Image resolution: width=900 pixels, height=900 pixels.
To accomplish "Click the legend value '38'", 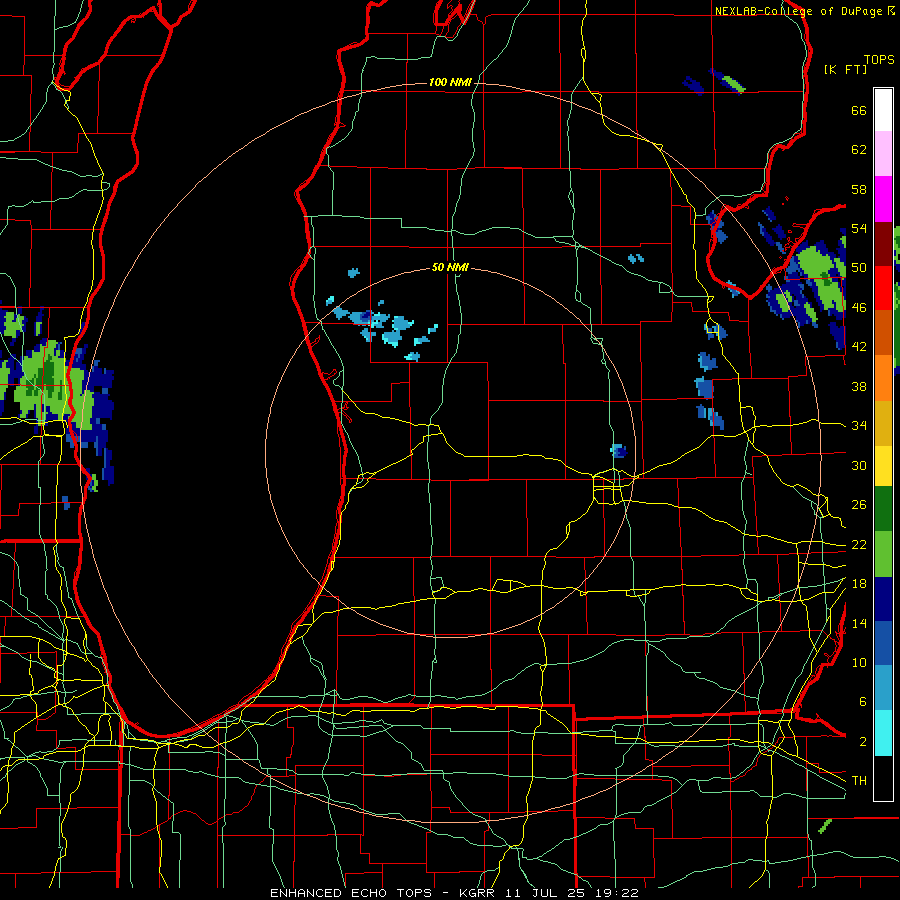I will (x=859, y=386).
